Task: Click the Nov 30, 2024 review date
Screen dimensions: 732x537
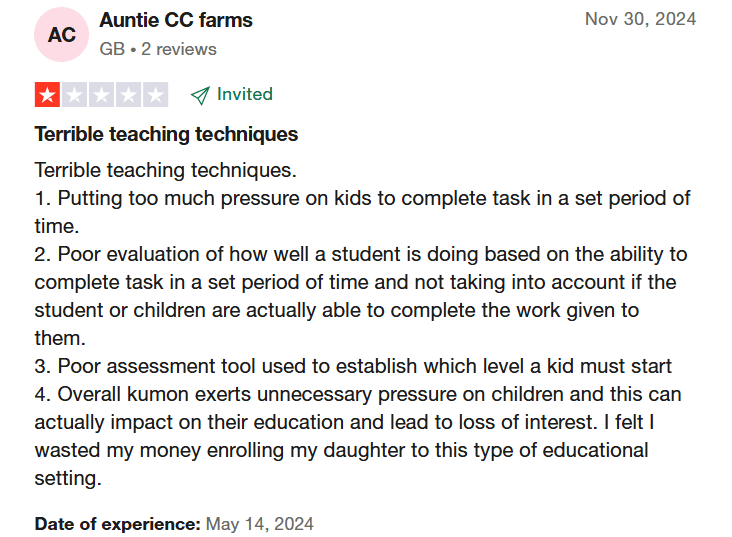Action: [x=640, y=20]
